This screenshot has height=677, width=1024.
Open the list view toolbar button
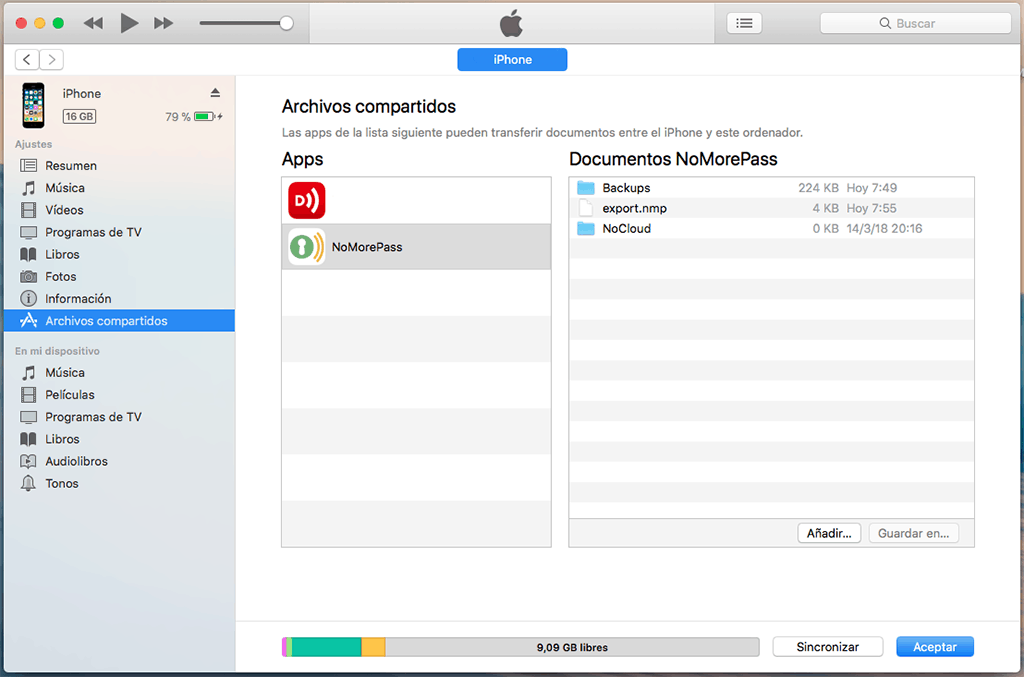coord(744,24)
